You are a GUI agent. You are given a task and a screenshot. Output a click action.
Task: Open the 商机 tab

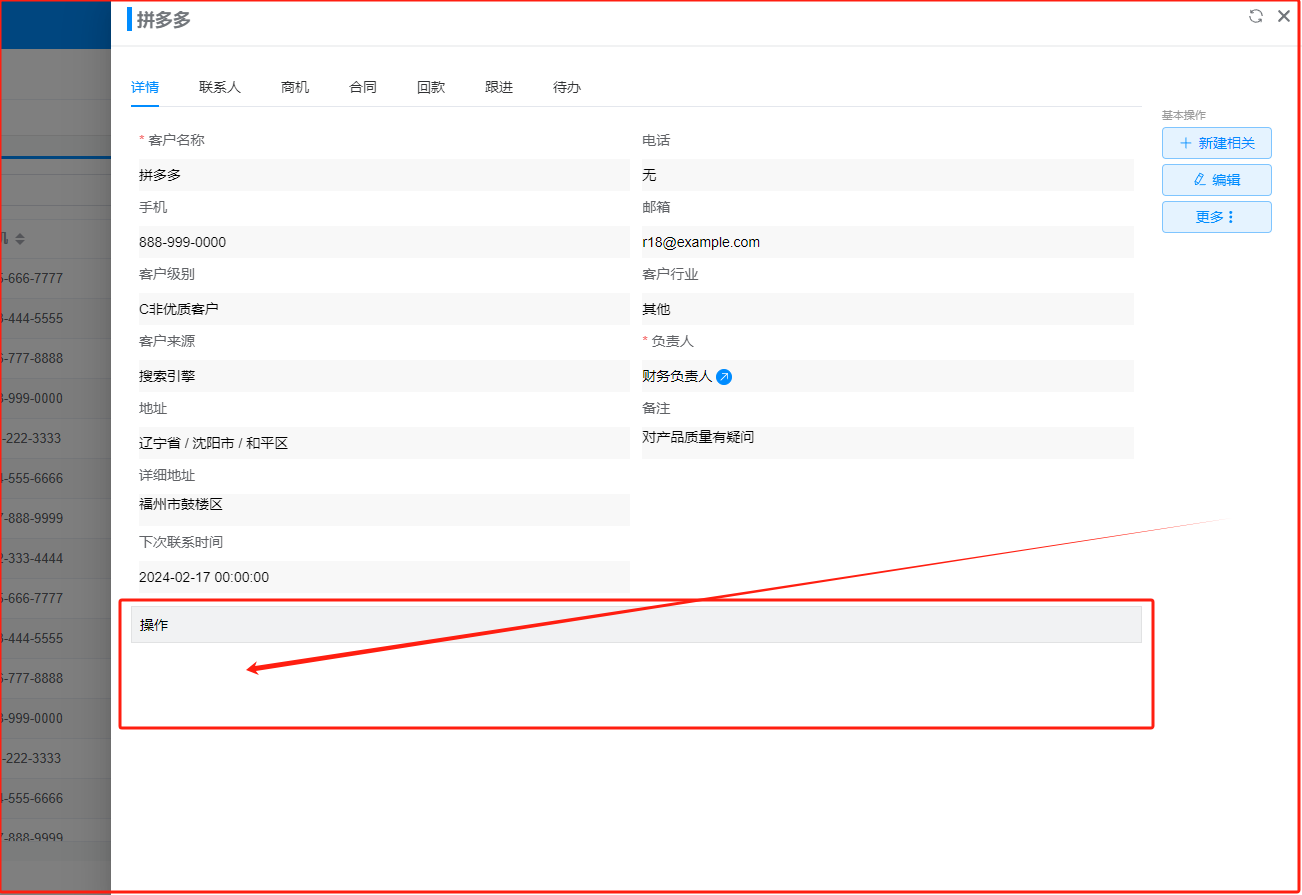click(x=295, y=87)
